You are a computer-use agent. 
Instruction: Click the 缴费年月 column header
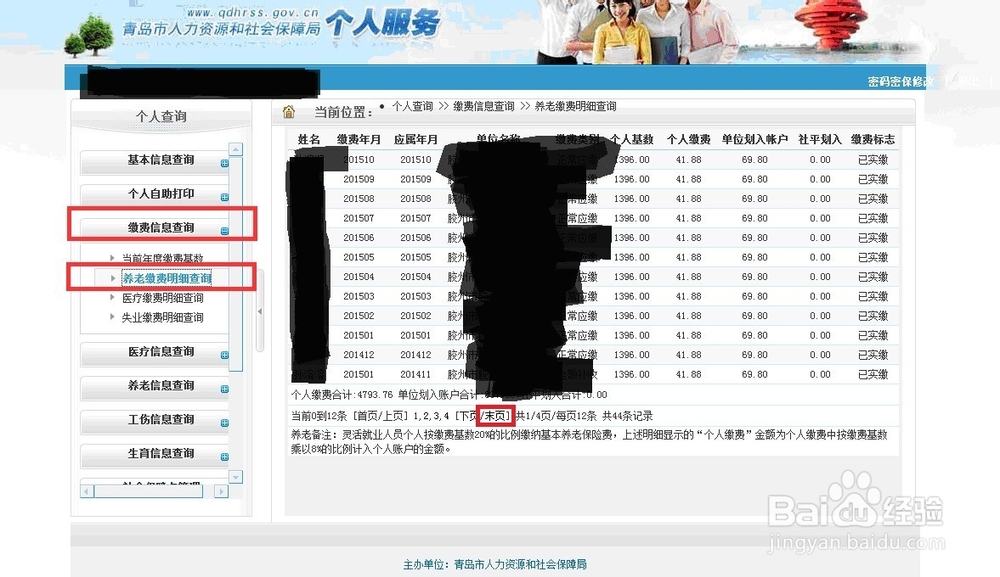click(x=359, y=139)
